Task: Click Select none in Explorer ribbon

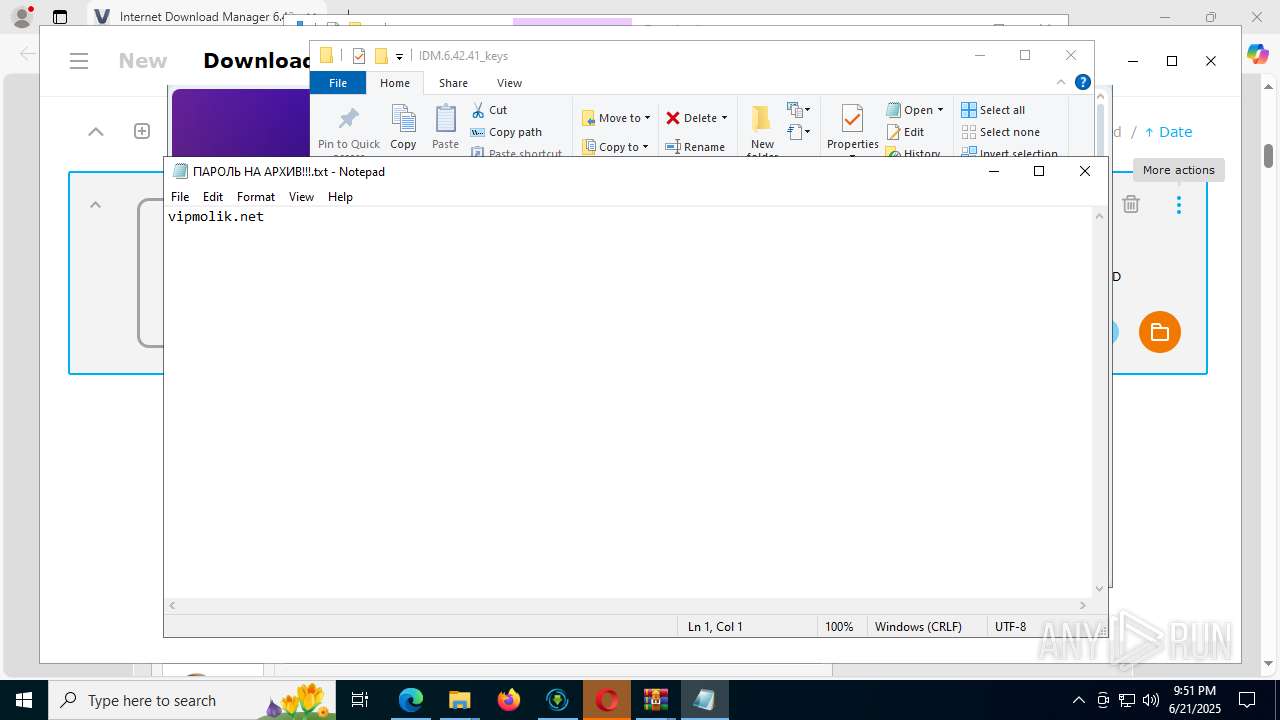Action: click(x=1000, y=132)
